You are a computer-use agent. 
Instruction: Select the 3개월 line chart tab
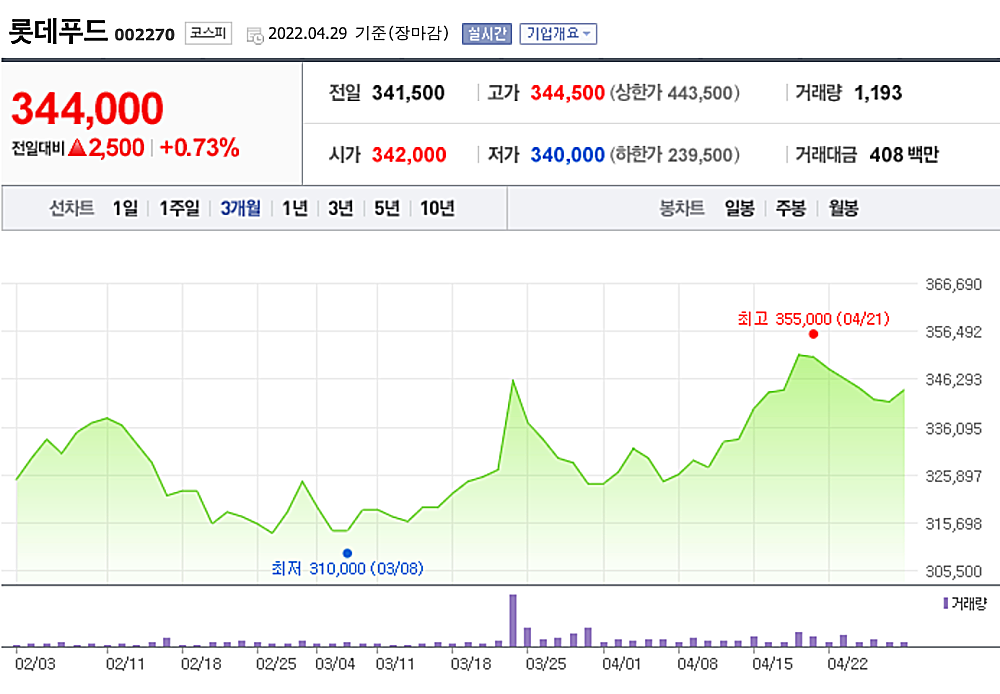[240, 208]
